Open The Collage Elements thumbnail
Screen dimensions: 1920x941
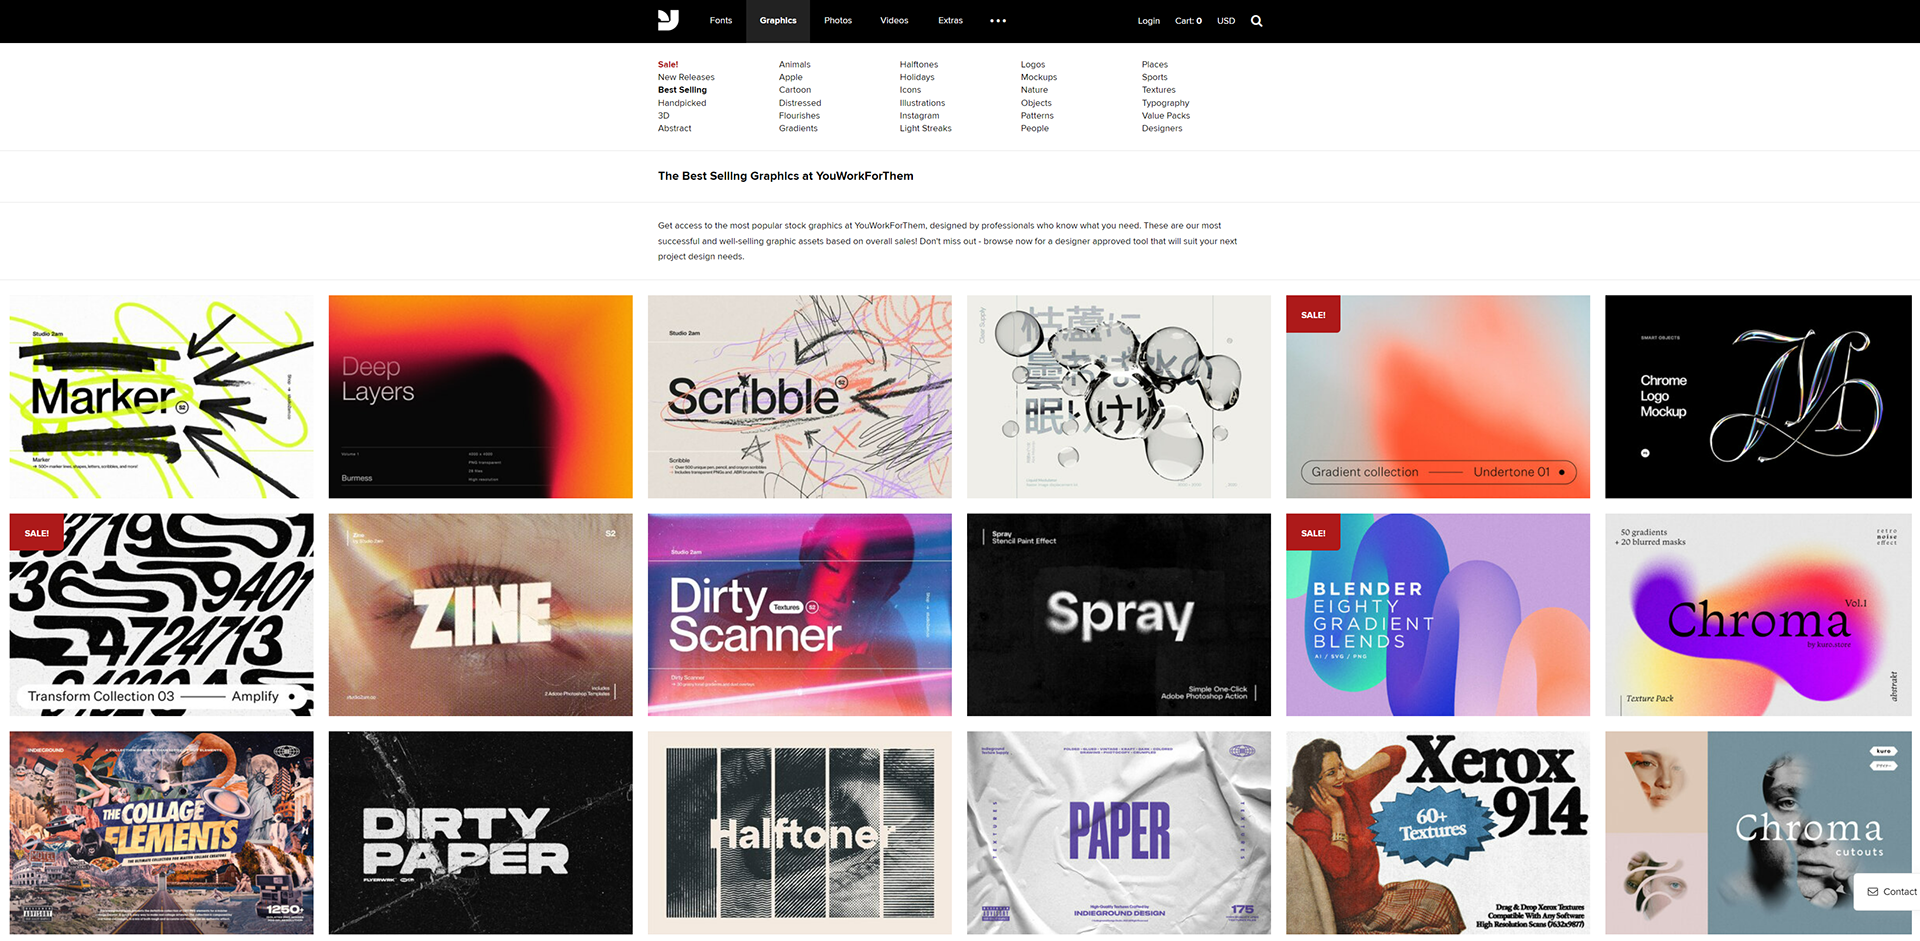coord(161,833)
